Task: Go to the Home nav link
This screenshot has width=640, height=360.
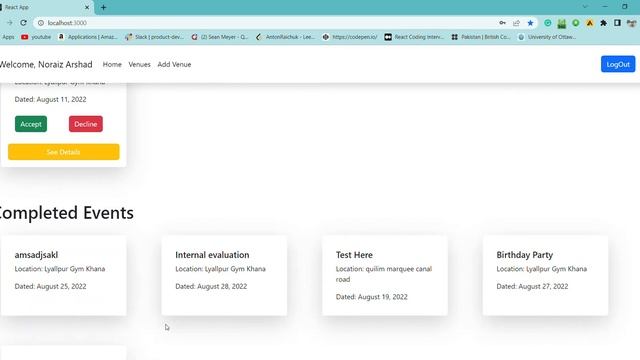Action: tap(112, 64)
